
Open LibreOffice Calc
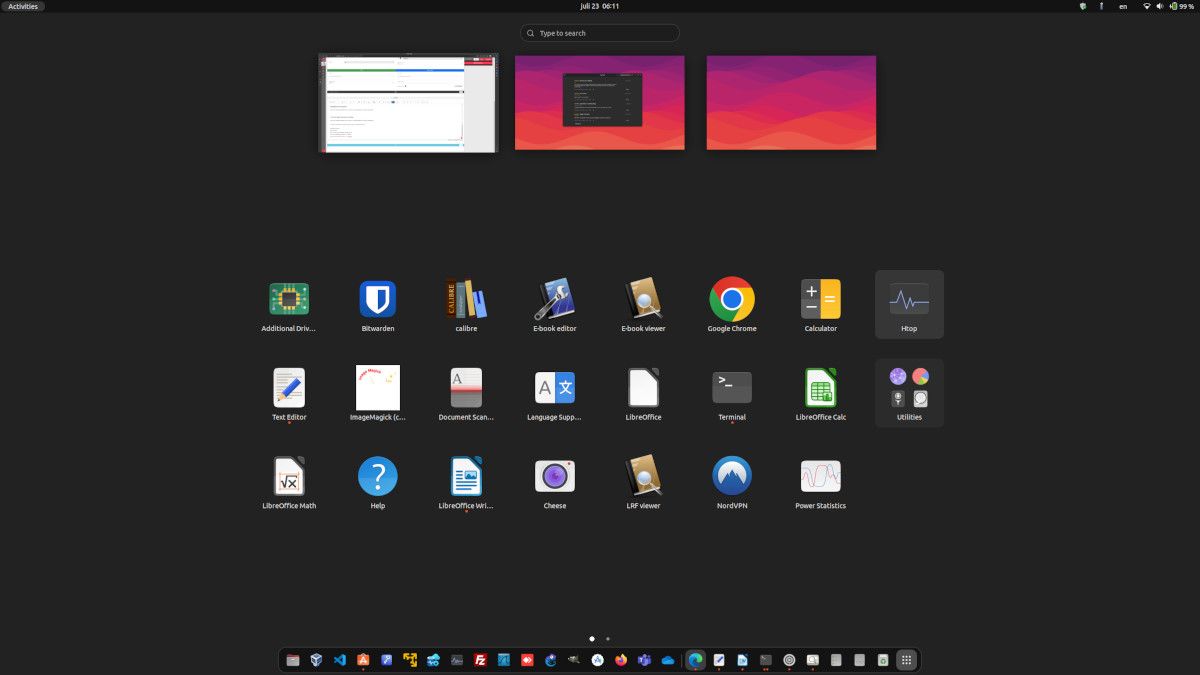click(x=820, y=386)
